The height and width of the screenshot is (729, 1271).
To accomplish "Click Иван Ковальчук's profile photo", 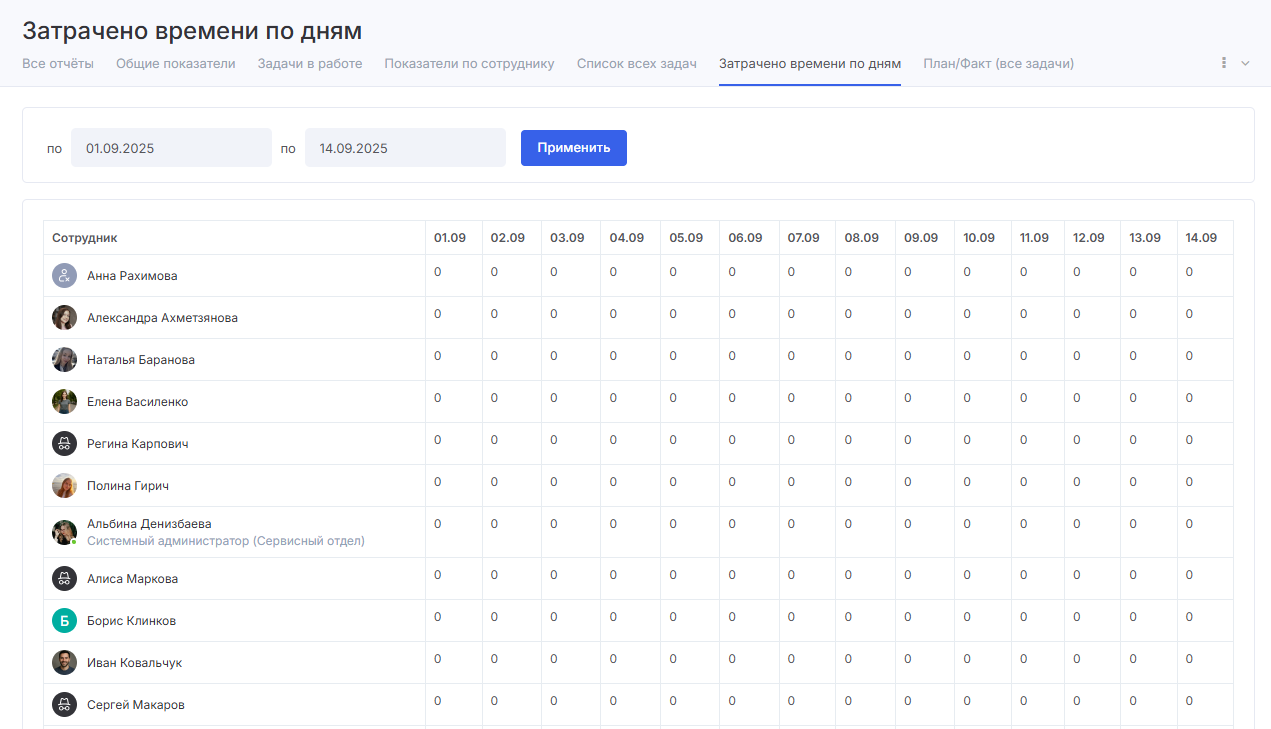I will coord(64,663).
